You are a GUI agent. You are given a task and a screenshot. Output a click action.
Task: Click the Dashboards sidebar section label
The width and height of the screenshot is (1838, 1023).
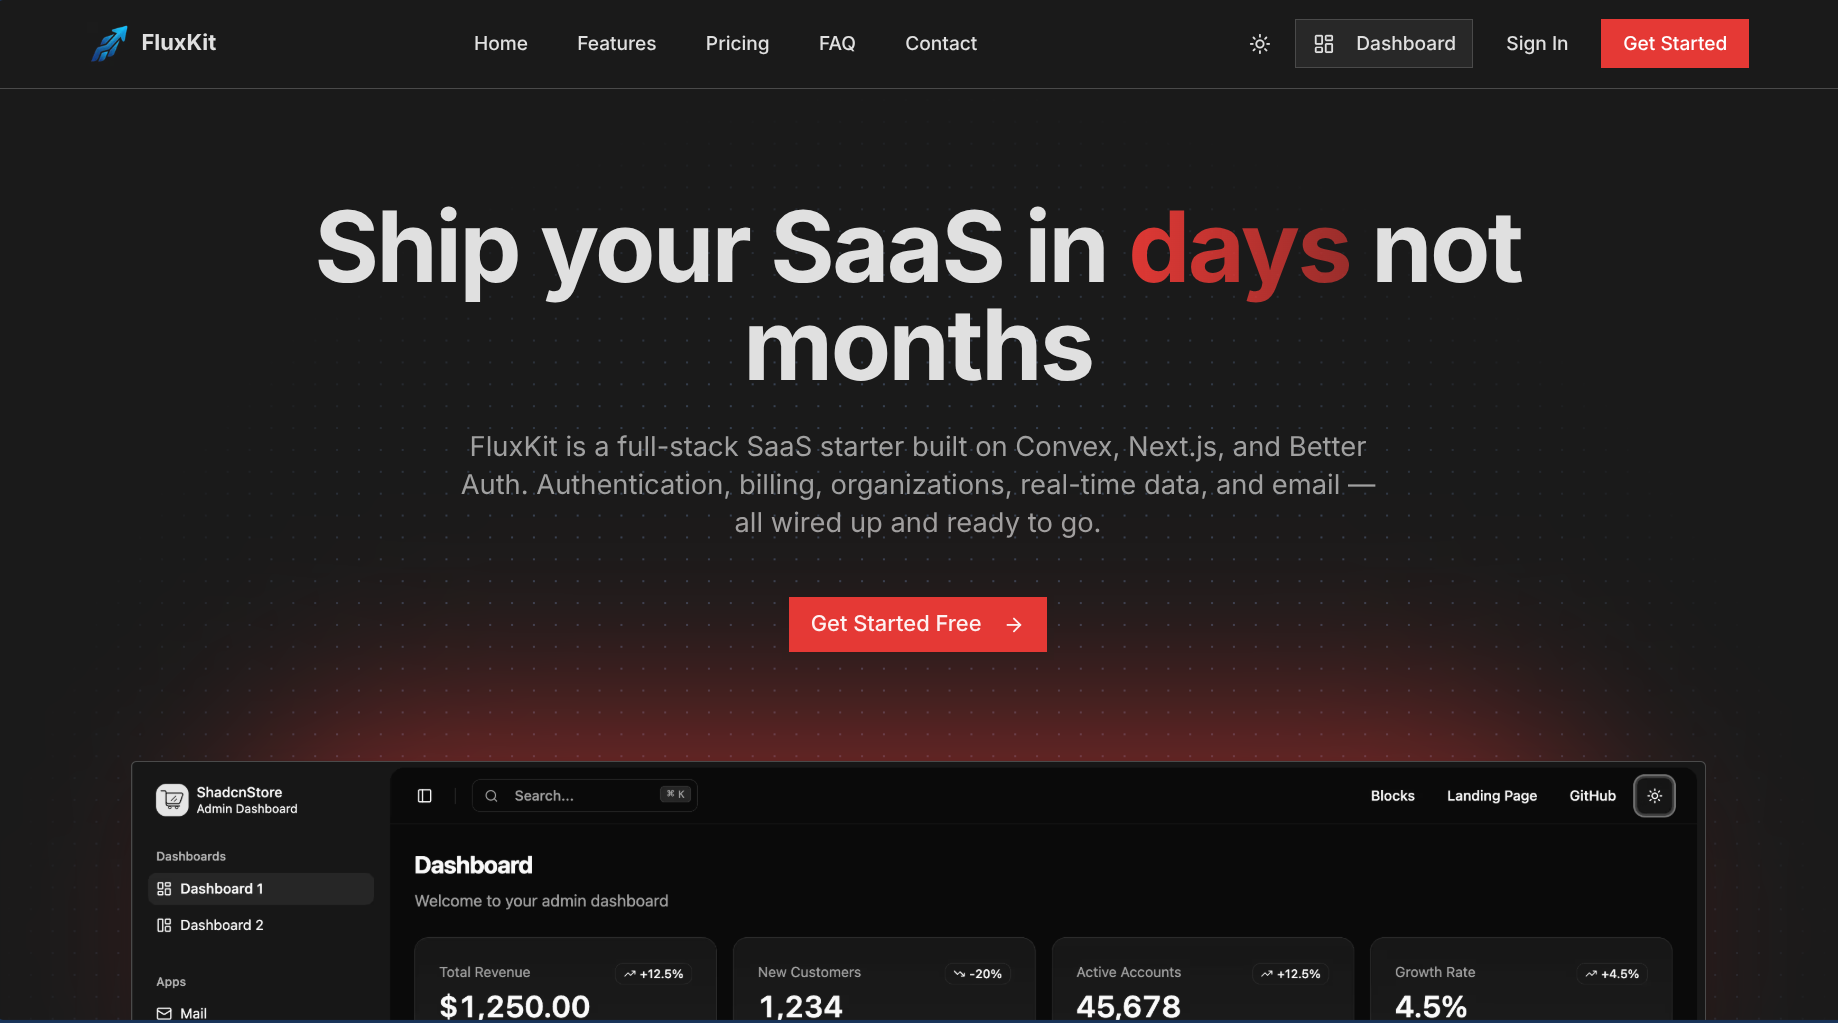coord(191,856)
